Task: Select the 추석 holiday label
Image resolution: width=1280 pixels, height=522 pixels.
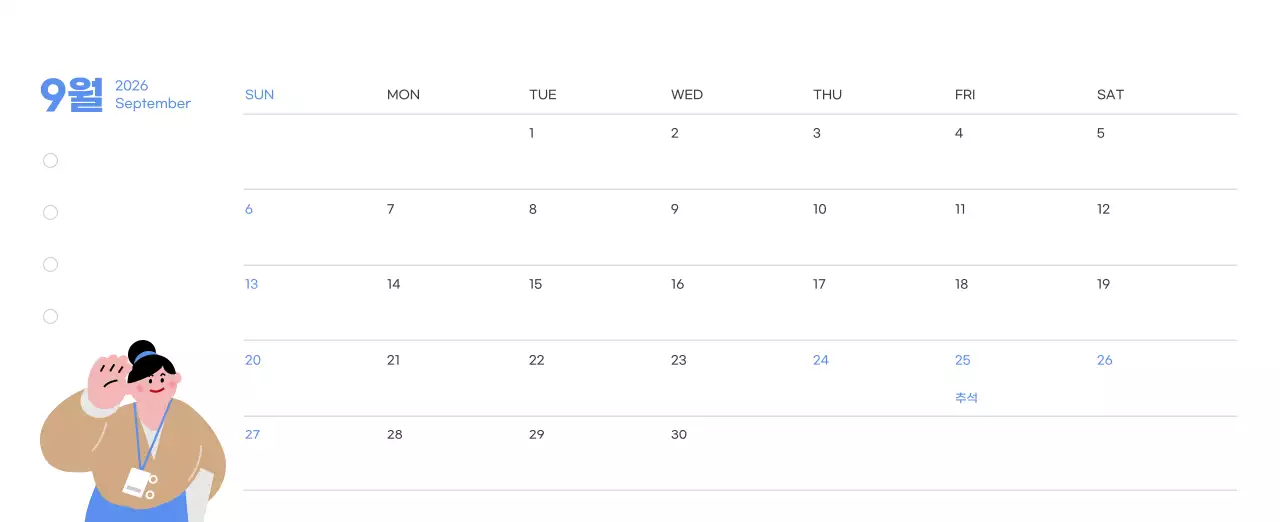Action: click(x=966, y=398)
